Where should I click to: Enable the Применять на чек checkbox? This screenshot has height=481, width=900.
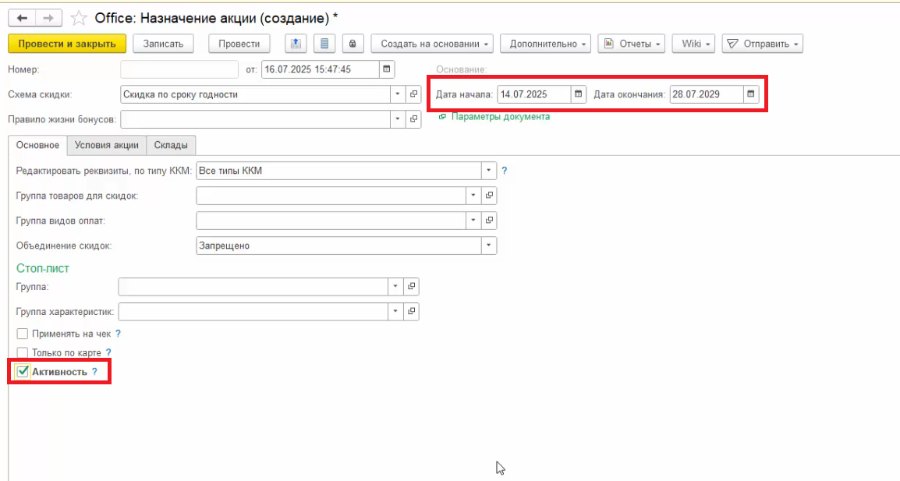click(22, 333)
